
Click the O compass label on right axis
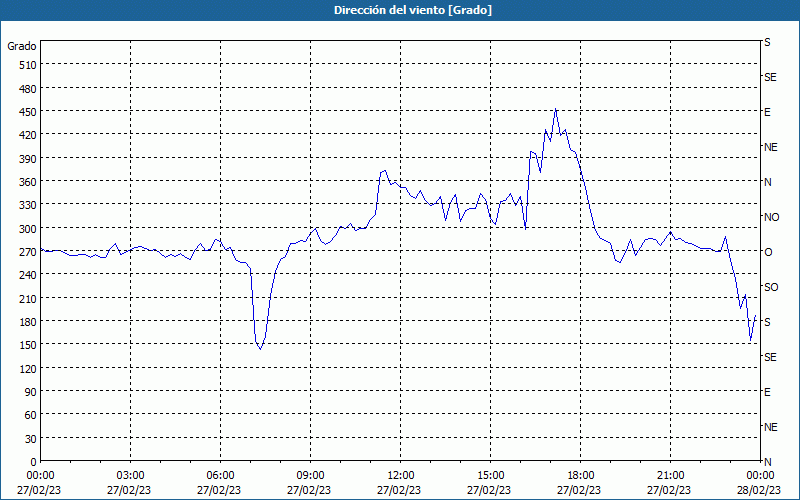767,252
